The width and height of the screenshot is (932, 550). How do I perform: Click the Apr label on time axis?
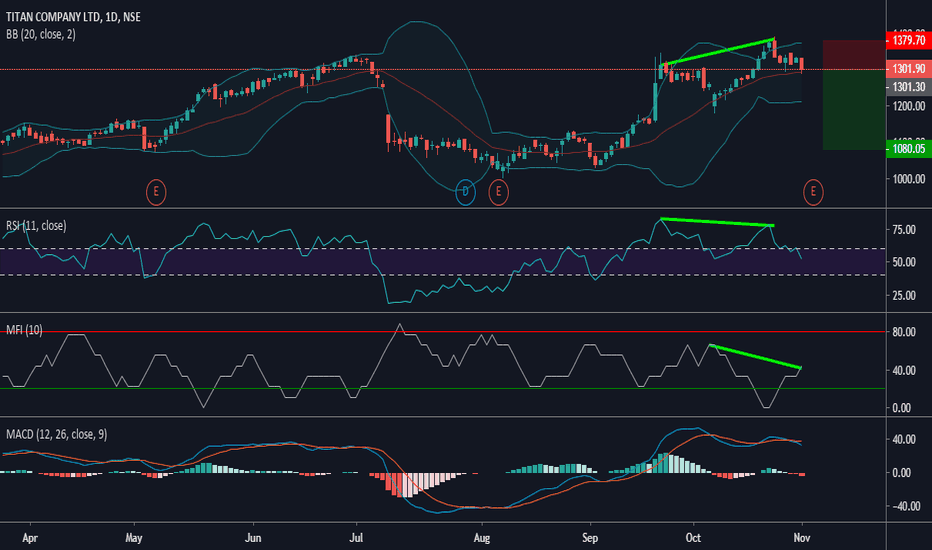click(30, 538)
